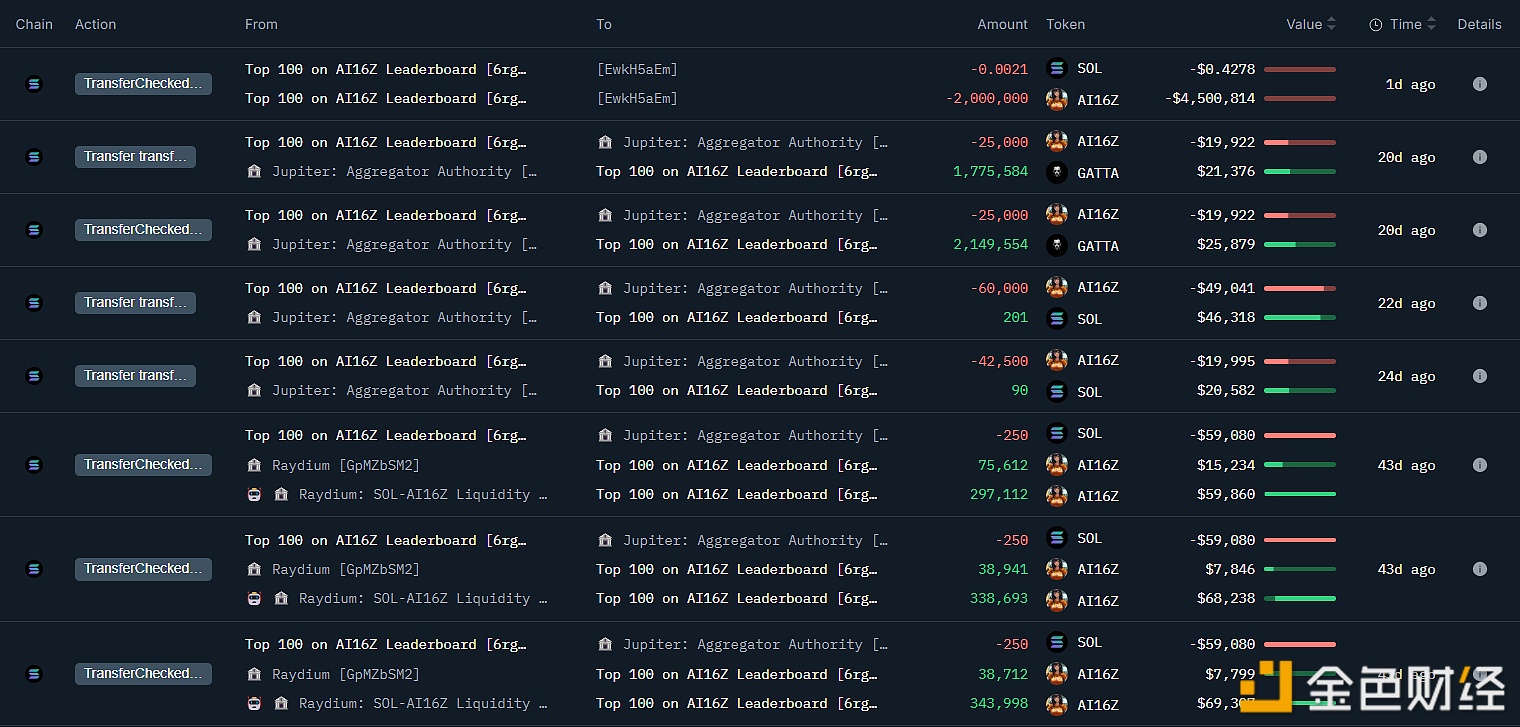Click the Token column header
The height and width of the screenshot is (727, 1520).
(1065, 24)
